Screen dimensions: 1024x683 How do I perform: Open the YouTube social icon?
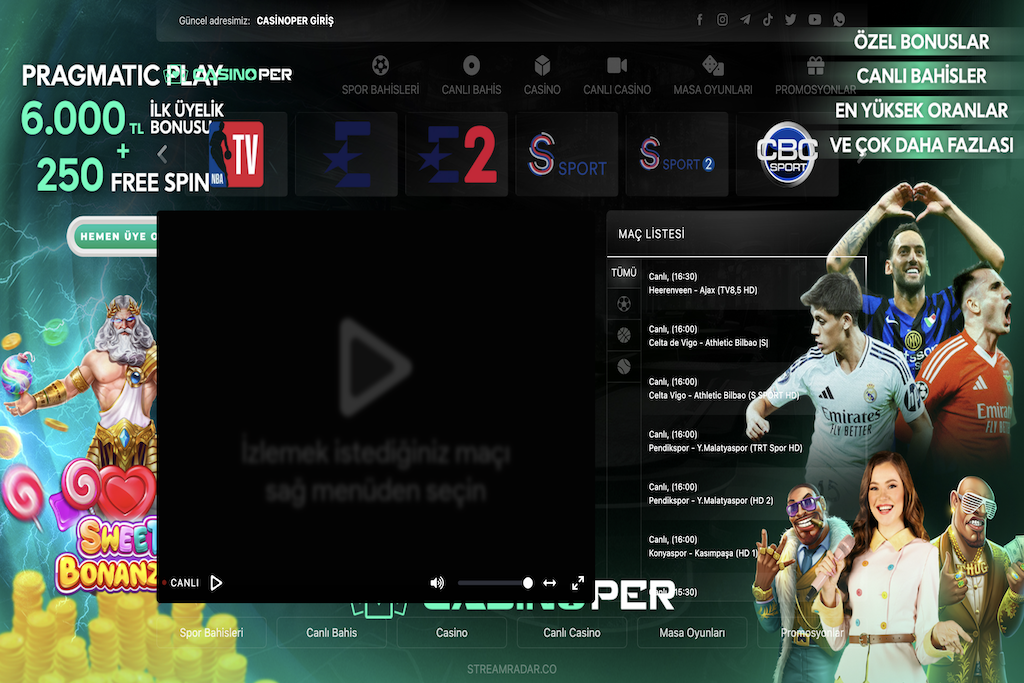(x=814, y=20)
